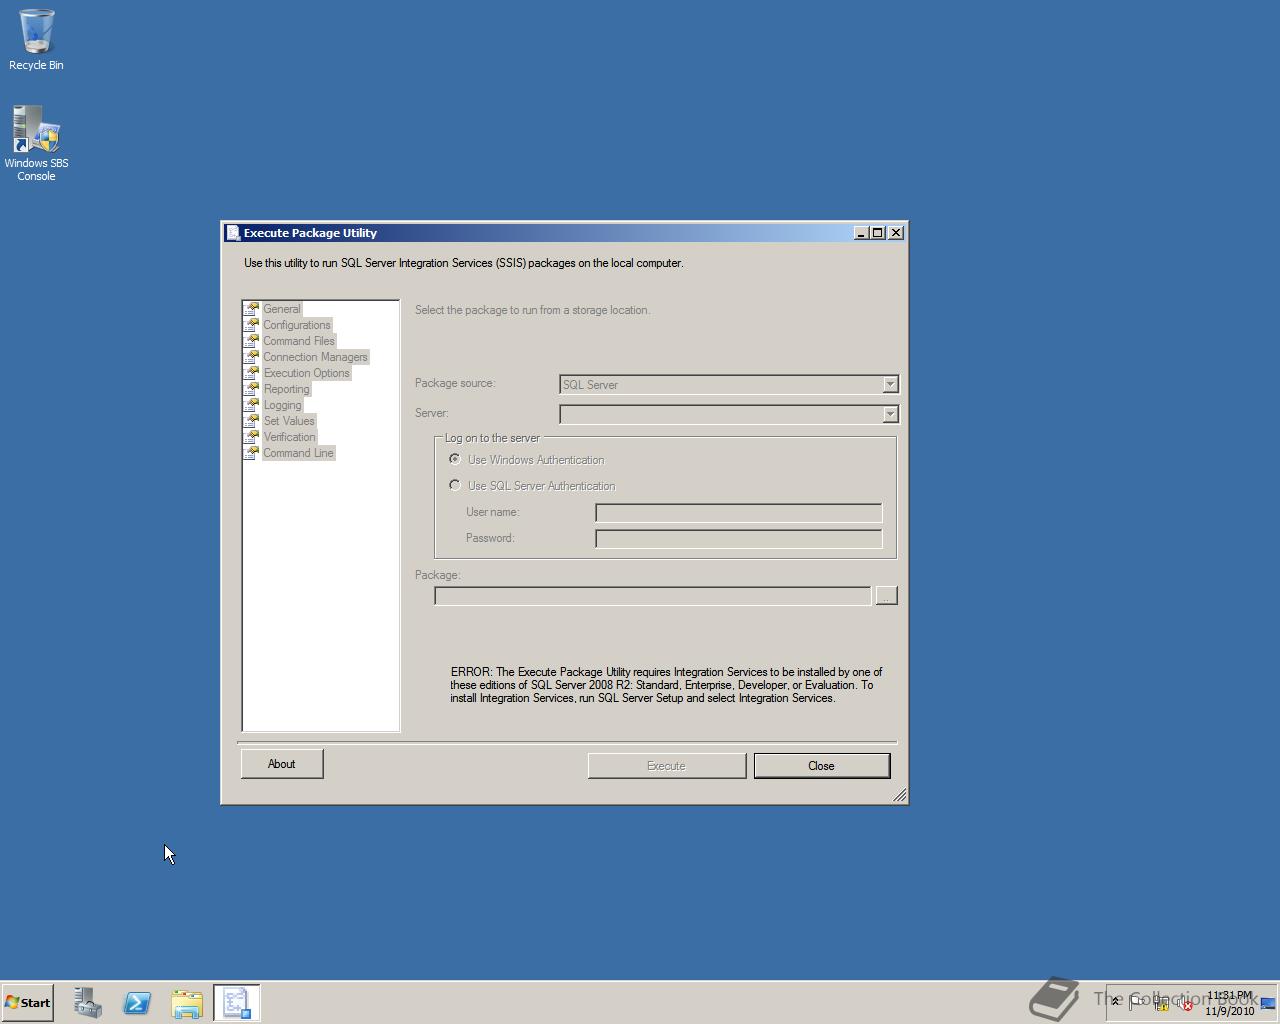Screen dimensions: 1280x1024
Task: Open Windows Explorer from the taskbar
Action: point(187,1003)
